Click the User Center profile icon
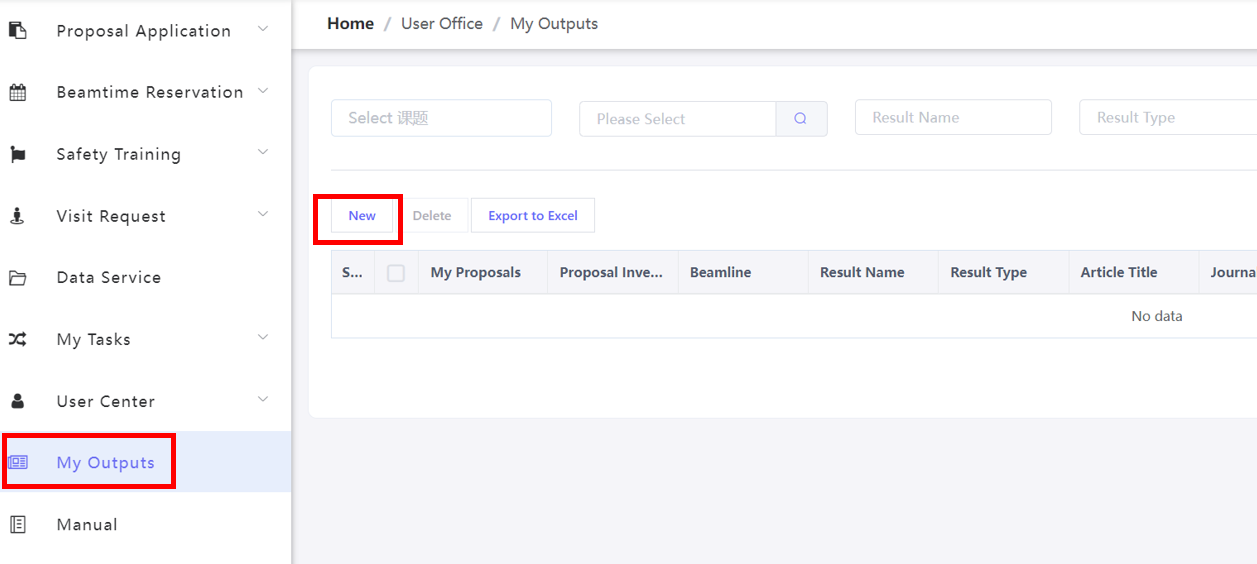 pyautogui.click(x=18, y=402)
